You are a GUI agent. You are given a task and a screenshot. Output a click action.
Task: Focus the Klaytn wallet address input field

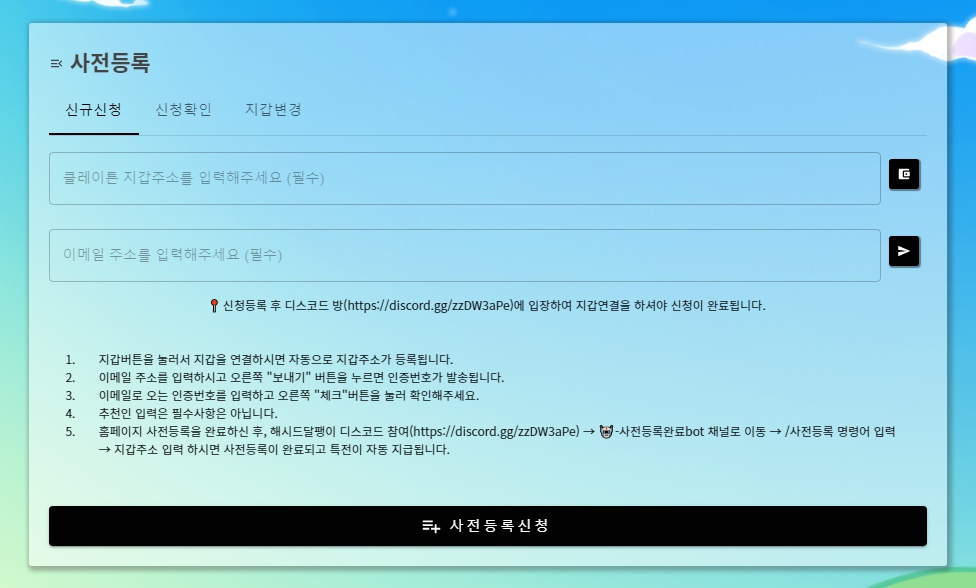(465, 179)
